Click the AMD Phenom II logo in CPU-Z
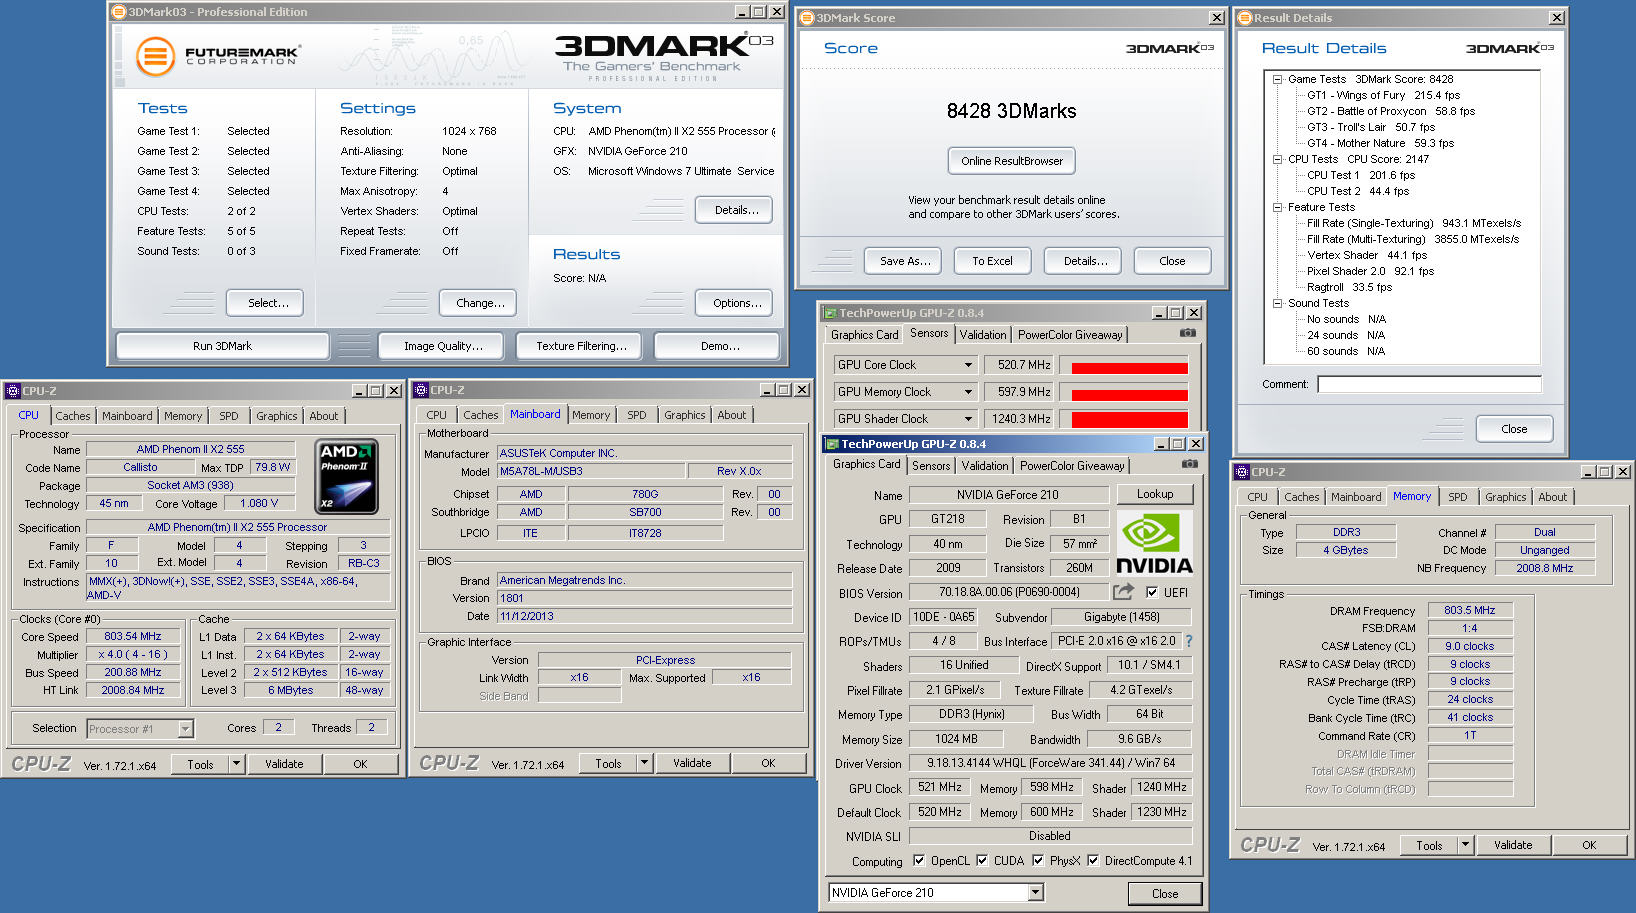 coord(346,477)
